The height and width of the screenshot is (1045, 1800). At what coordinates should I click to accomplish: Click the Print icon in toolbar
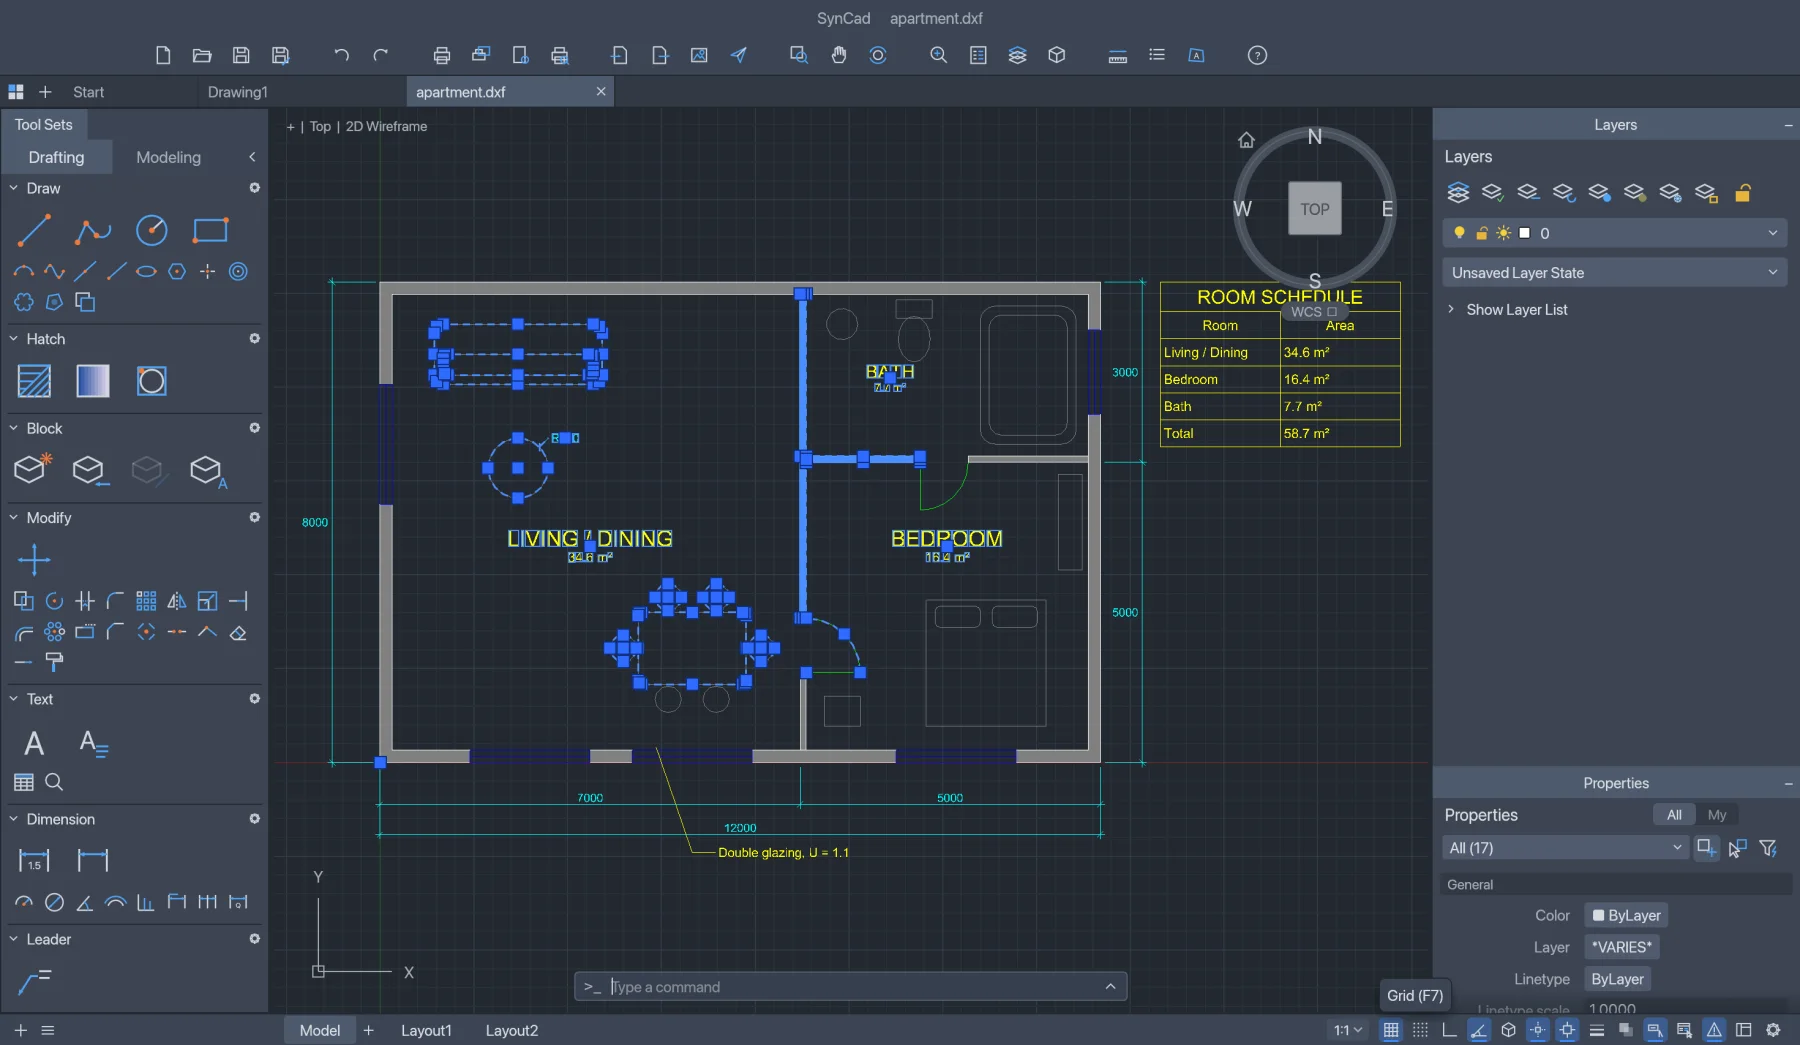(x=441, y=55)
